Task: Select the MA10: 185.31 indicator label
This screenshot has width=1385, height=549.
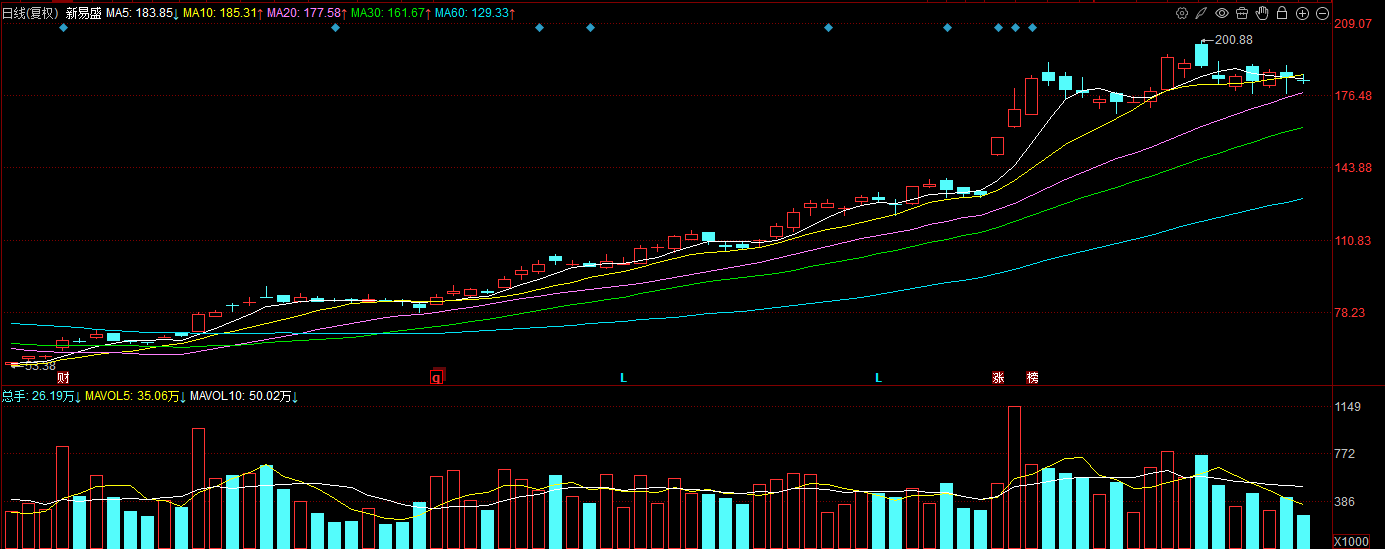Action: tap(224, 13)
